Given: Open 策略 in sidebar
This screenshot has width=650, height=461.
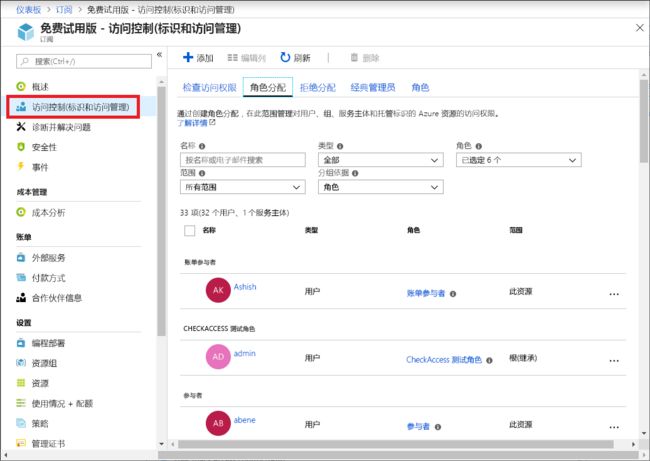Looking at the screenshot, I should pos(33,423).
